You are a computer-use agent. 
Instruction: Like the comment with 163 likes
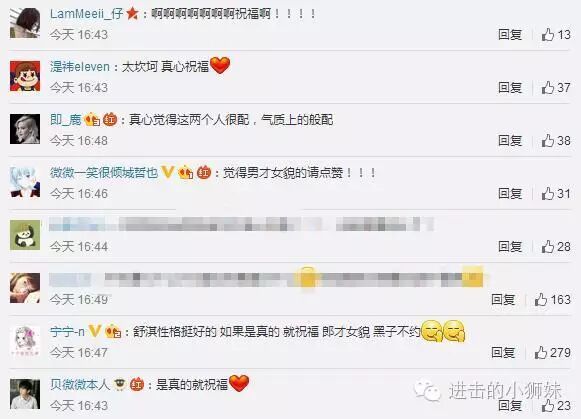541,299
